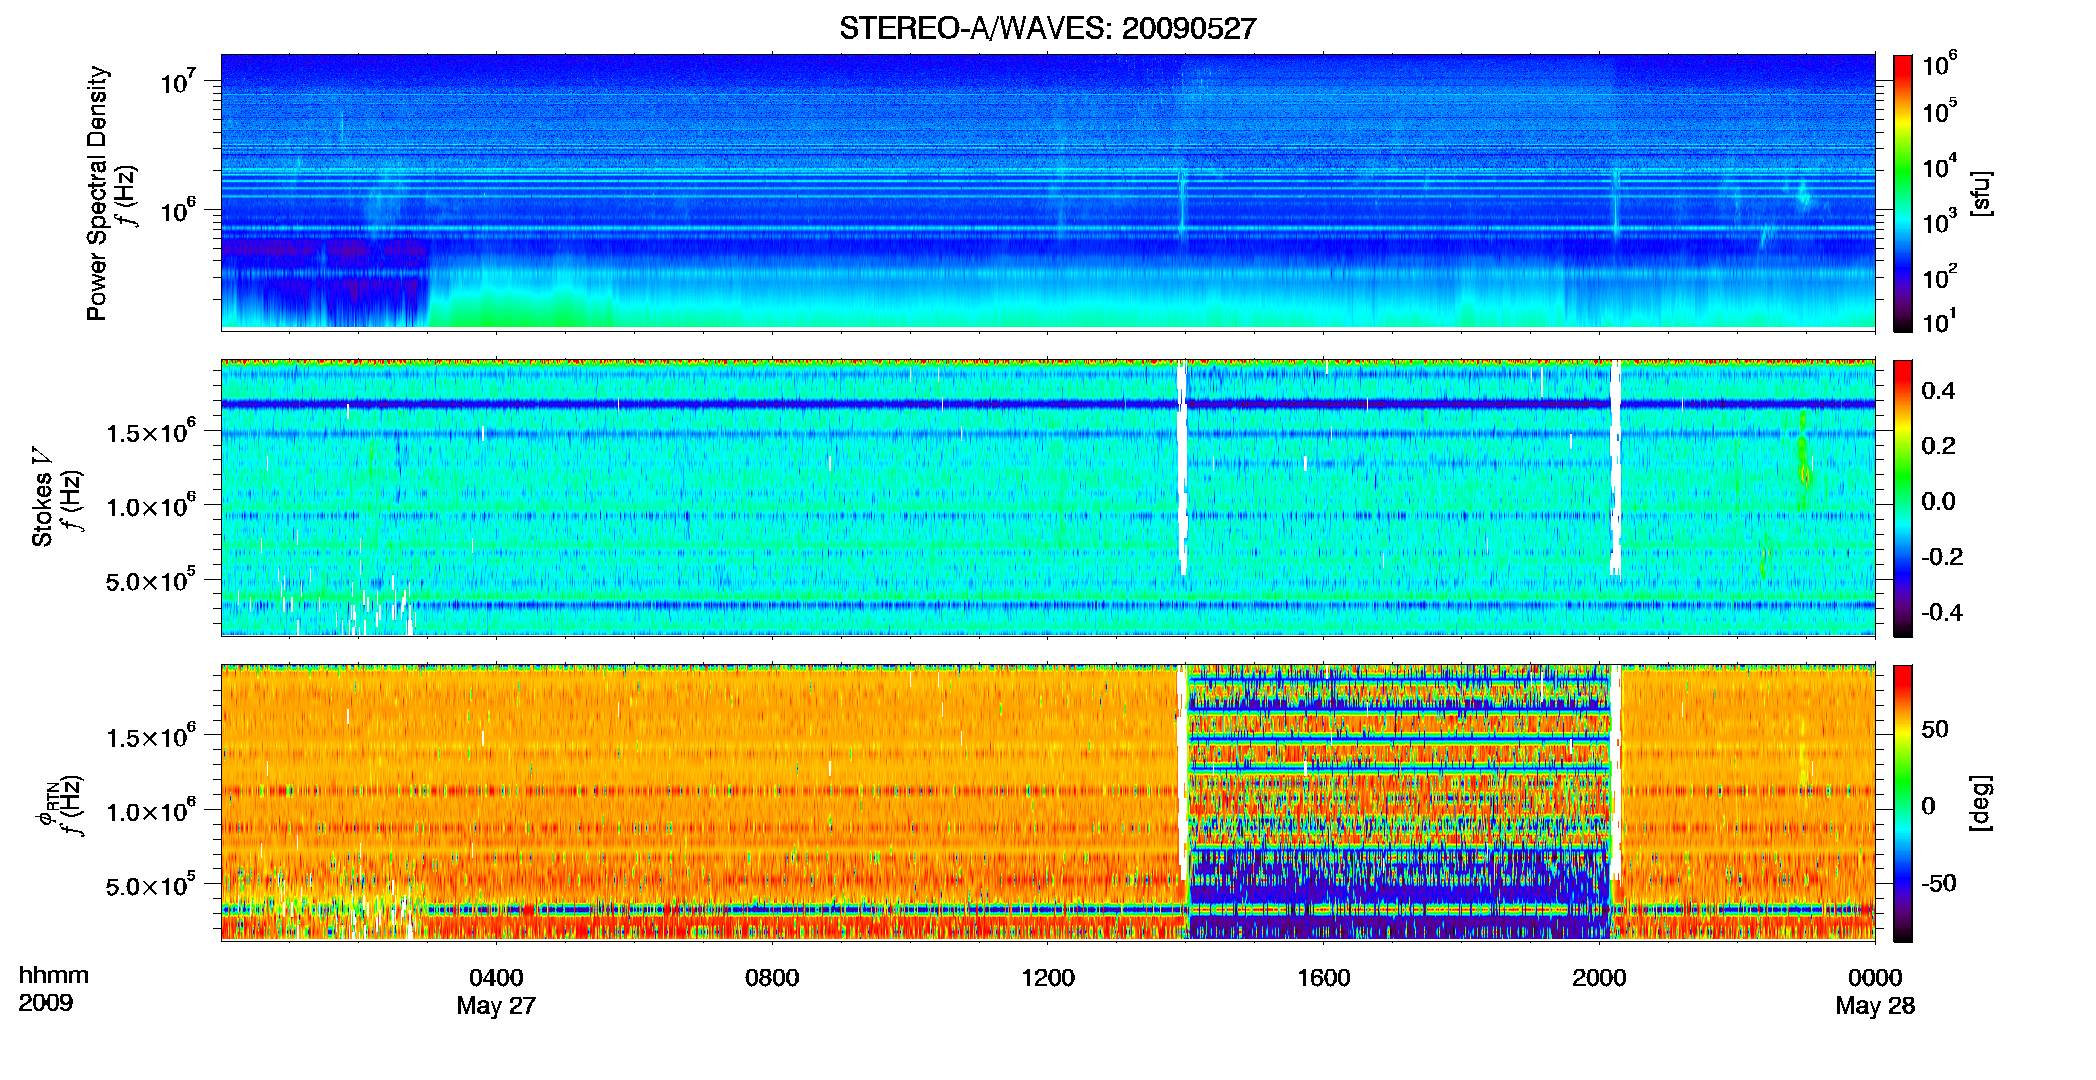Screen dimensions: 2096x1080
Task: Click the -50 degree colorbar tick label
Action: (x=1939, y=883)
